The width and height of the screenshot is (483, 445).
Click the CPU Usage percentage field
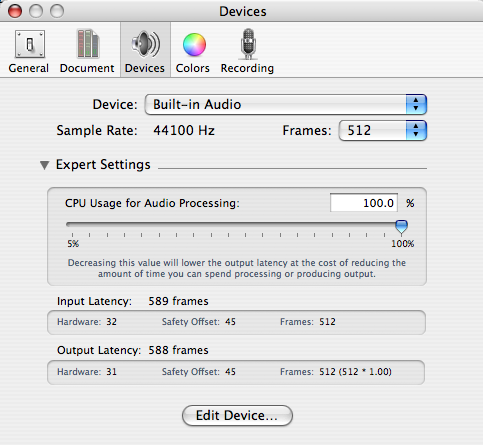(x=364, y=203)
